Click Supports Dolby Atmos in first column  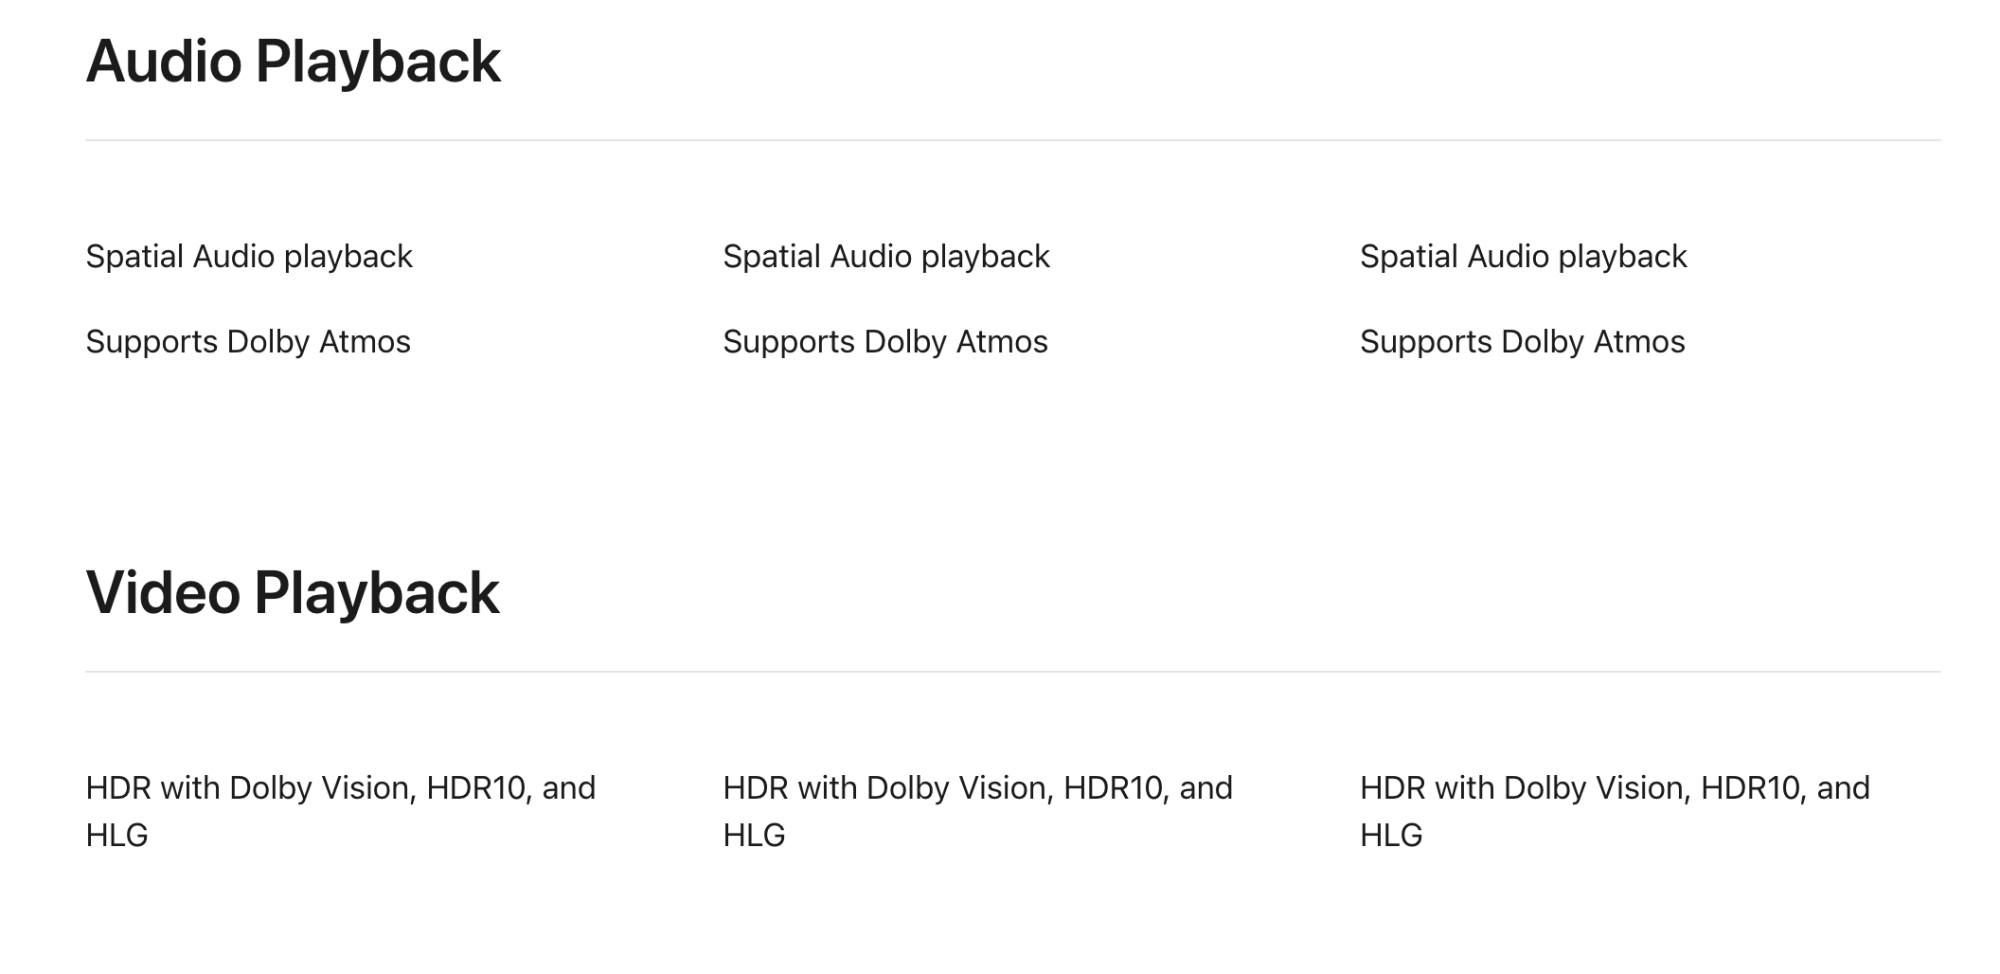coord(248,342)
